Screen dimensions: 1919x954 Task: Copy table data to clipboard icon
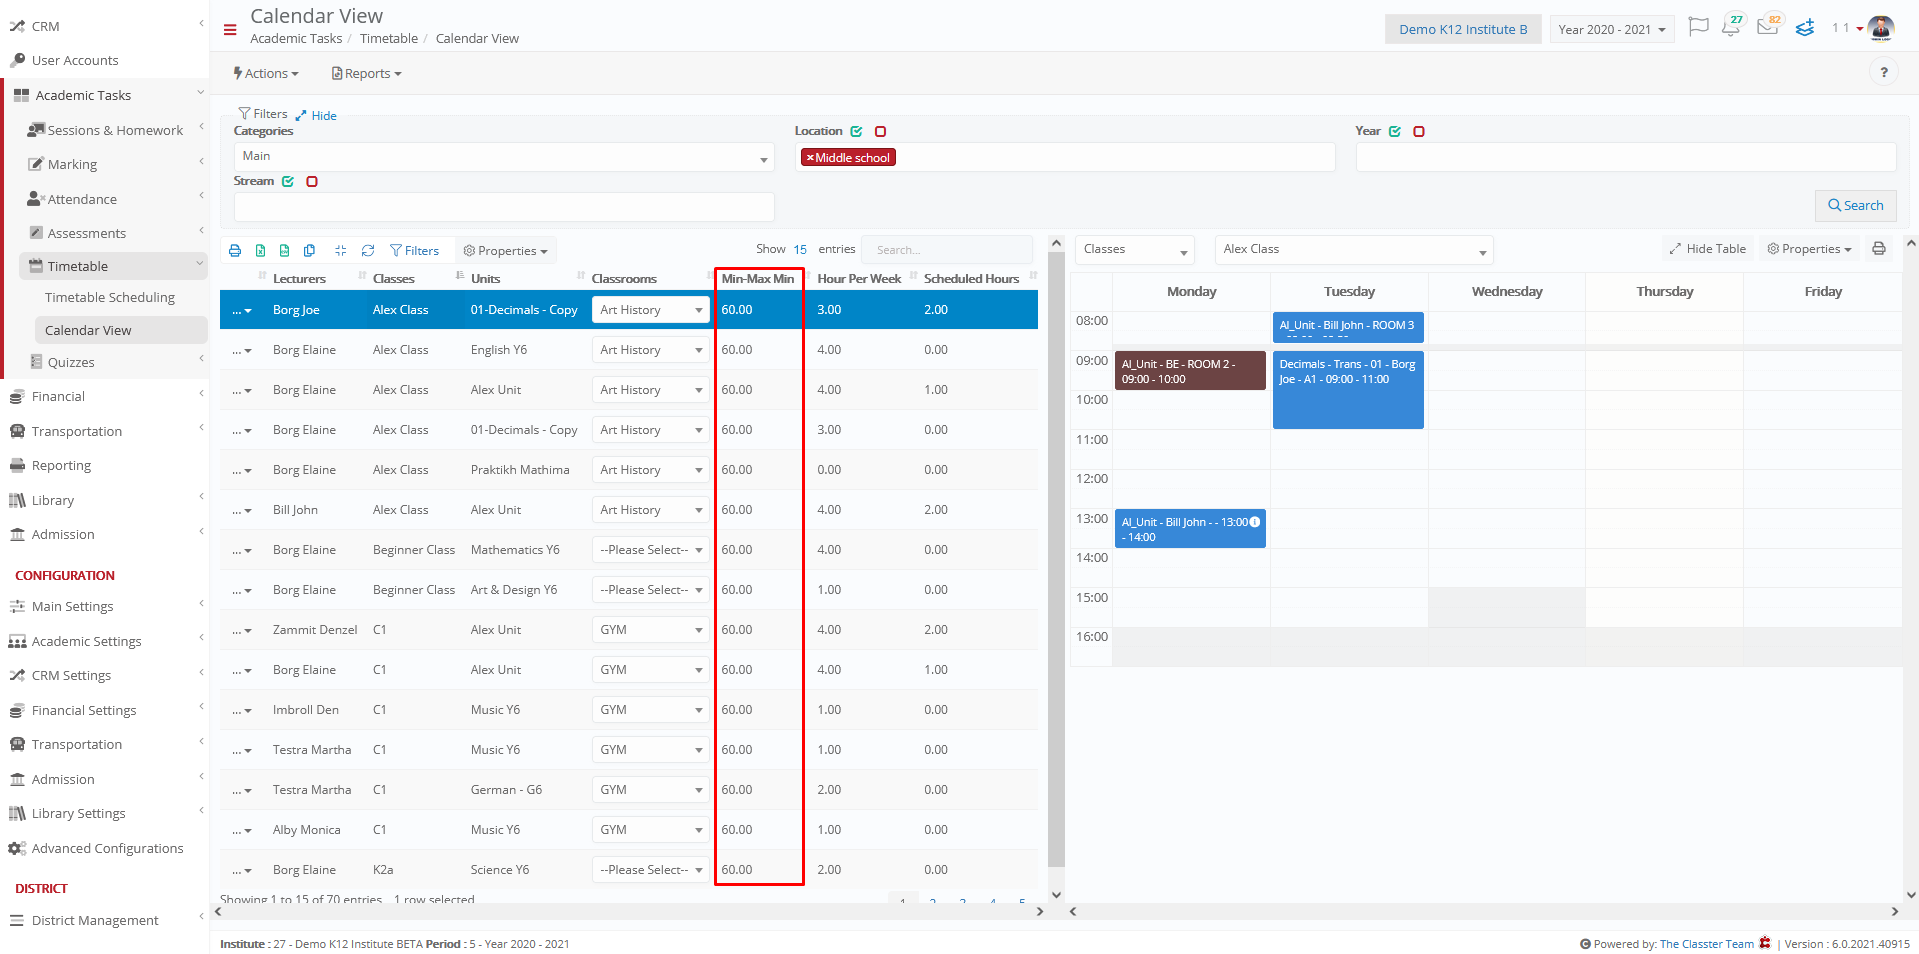[x=309, y=251]
